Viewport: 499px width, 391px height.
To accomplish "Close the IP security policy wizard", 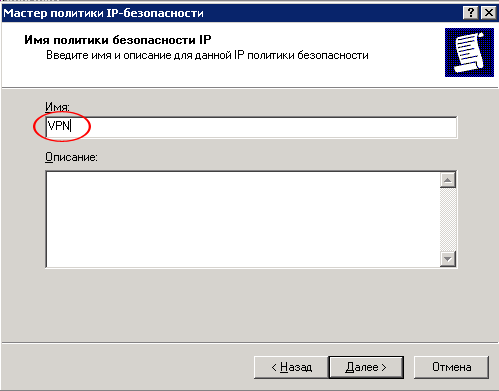I will [489, 13].
